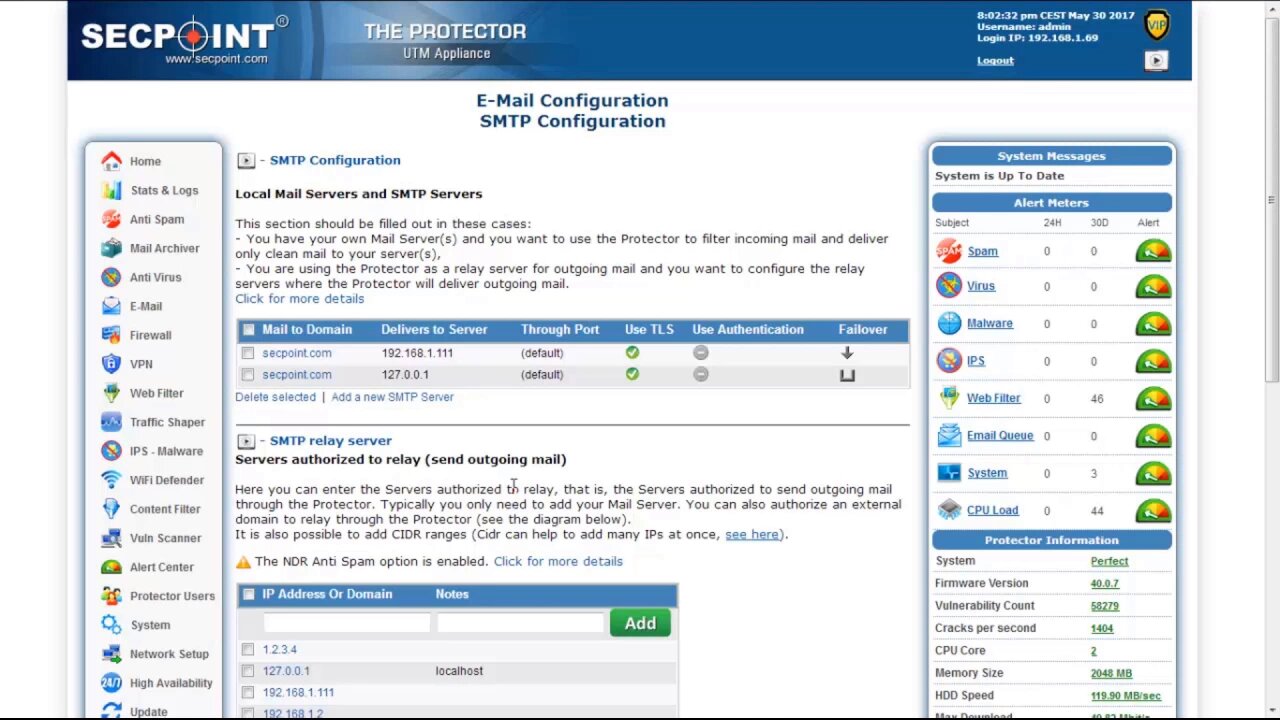Screen dimensions: 1280x720
Task: Click the Firmware Version 40.0.7 link
Action: 1105,583
